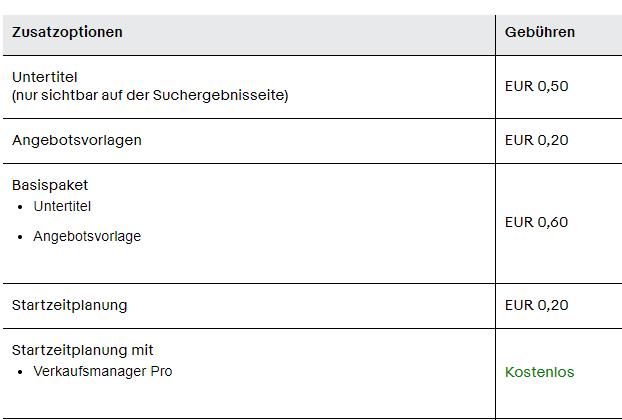
Task: Click Untertitel bullet item under Basispaket
Action: (62, 206)
